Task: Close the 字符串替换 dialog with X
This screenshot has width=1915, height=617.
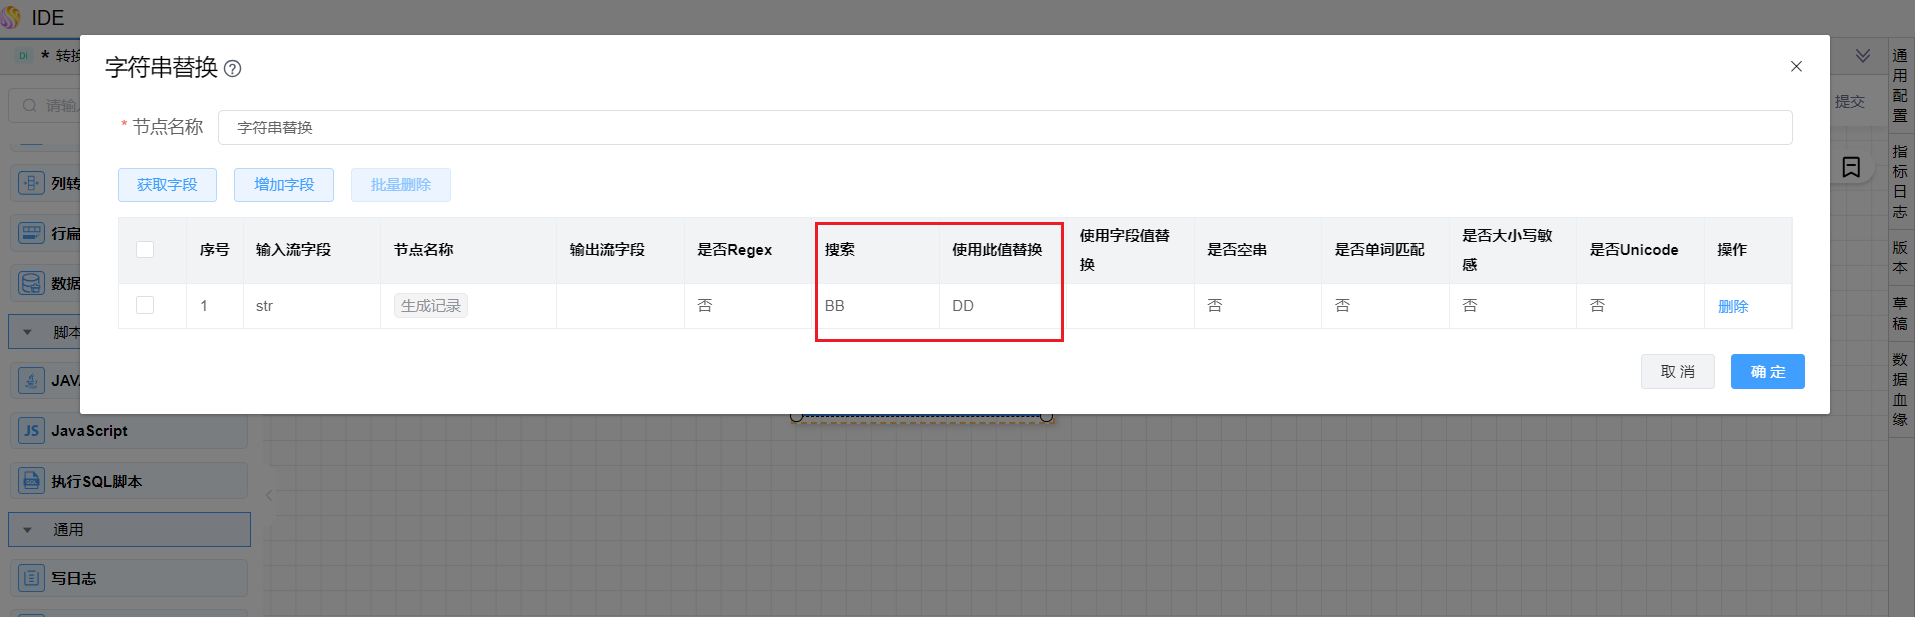Action: [x=1796, y=66]
